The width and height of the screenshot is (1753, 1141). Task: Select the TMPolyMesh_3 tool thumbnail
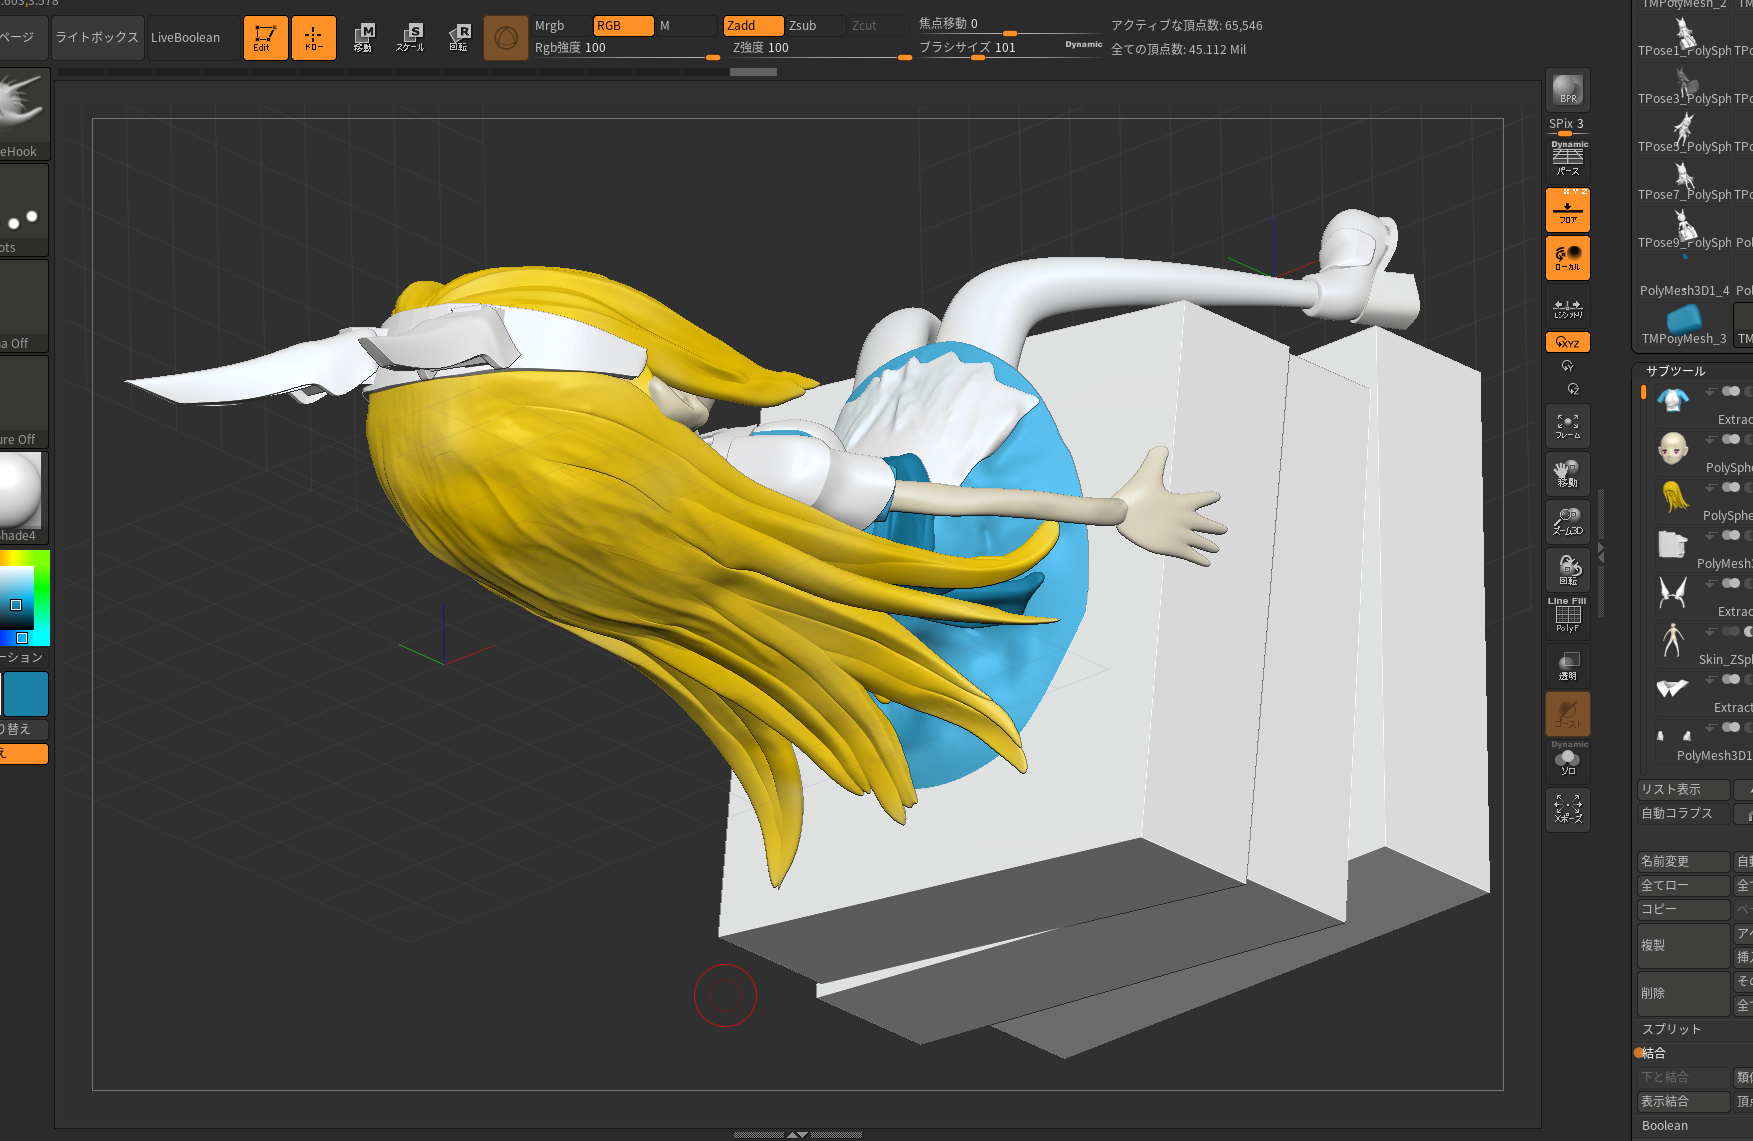[1684, 326]
